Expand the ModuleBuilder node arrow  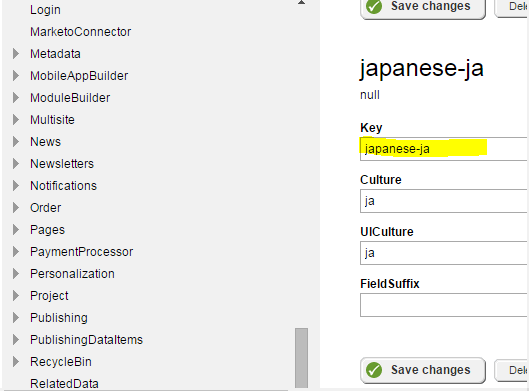[x=16, y=97]
